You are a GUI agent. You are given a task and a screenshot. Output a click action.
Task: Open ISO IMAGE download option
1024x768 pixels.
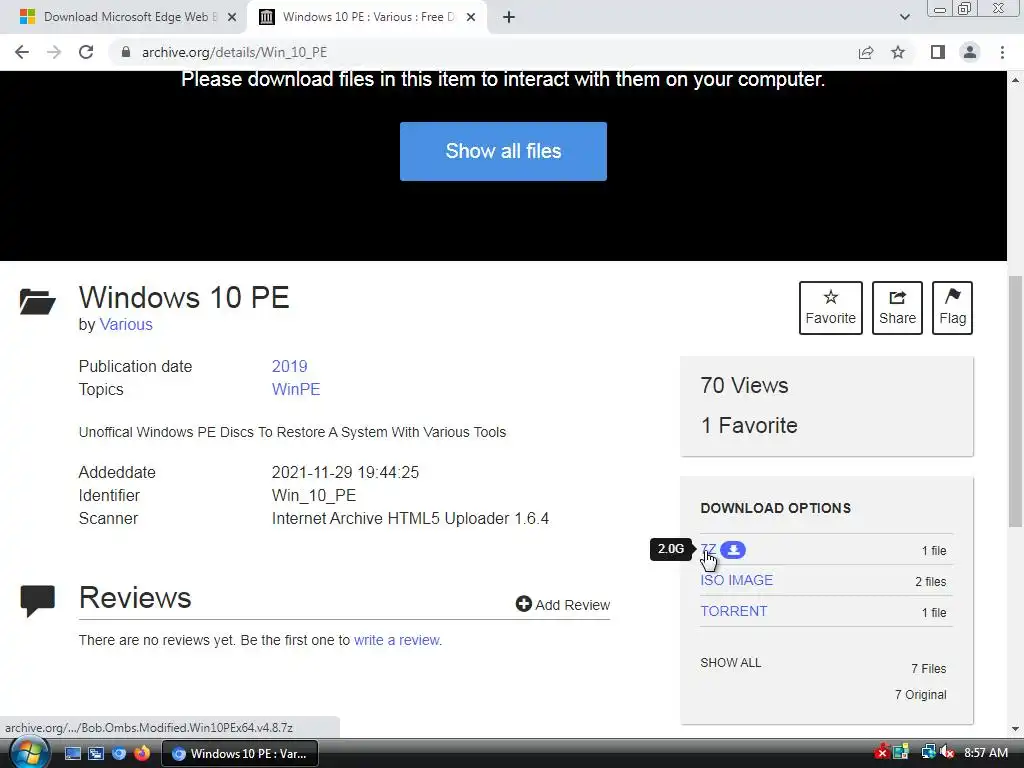pos(737,580)
